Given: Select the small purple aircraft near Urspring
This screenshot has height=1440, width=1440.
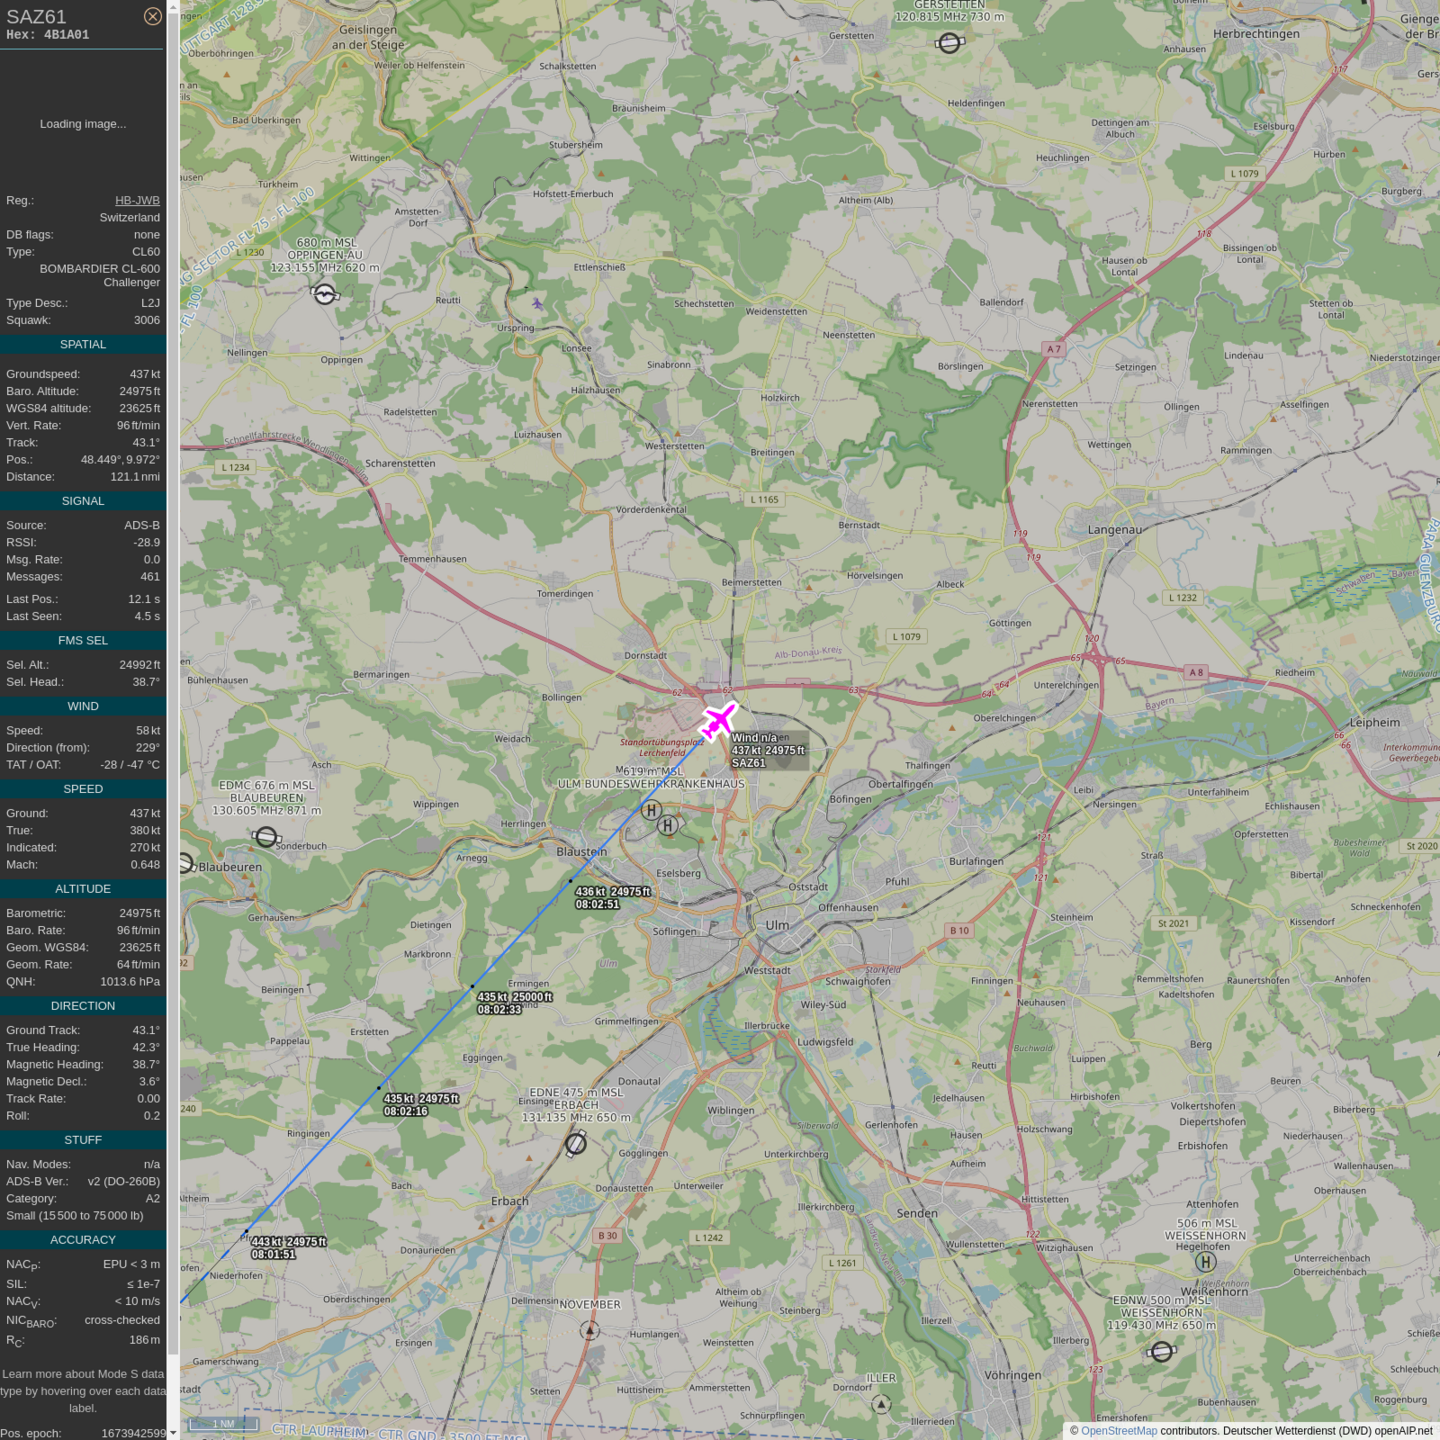Looking at the screenshot, I should pyautogui.click(x=538, y=304).
